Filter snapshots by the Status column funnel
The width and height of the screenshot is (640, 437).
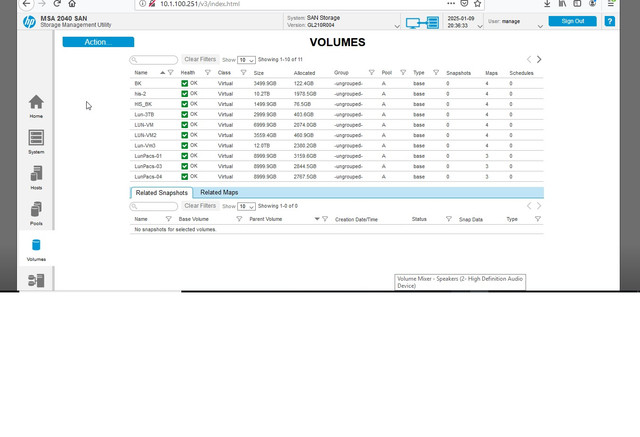pos(449,219)
